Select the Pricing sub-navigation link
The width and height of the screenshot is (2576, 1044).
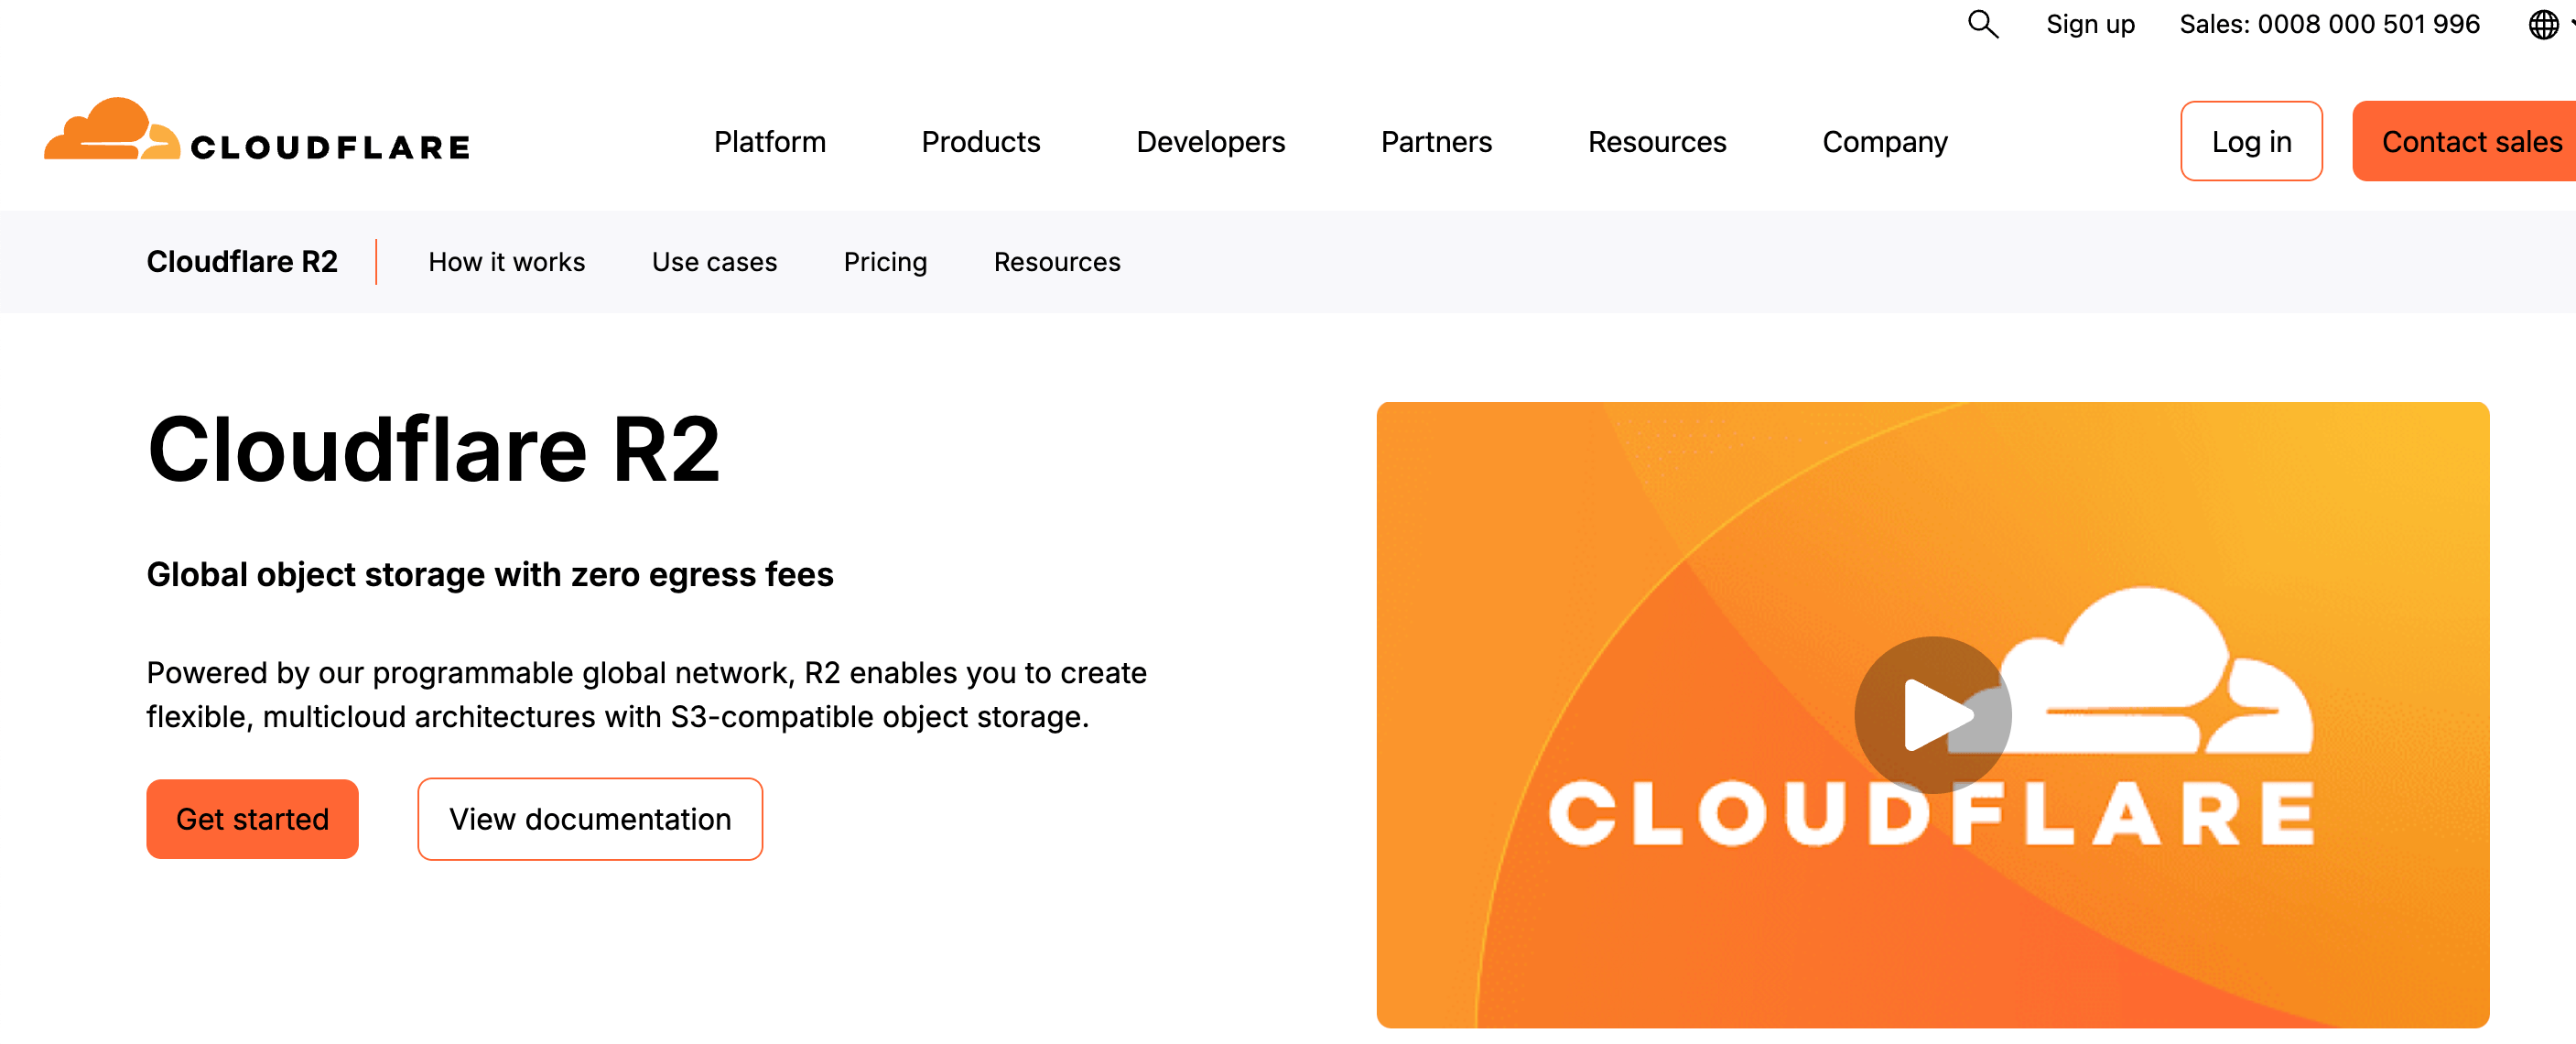885,262
